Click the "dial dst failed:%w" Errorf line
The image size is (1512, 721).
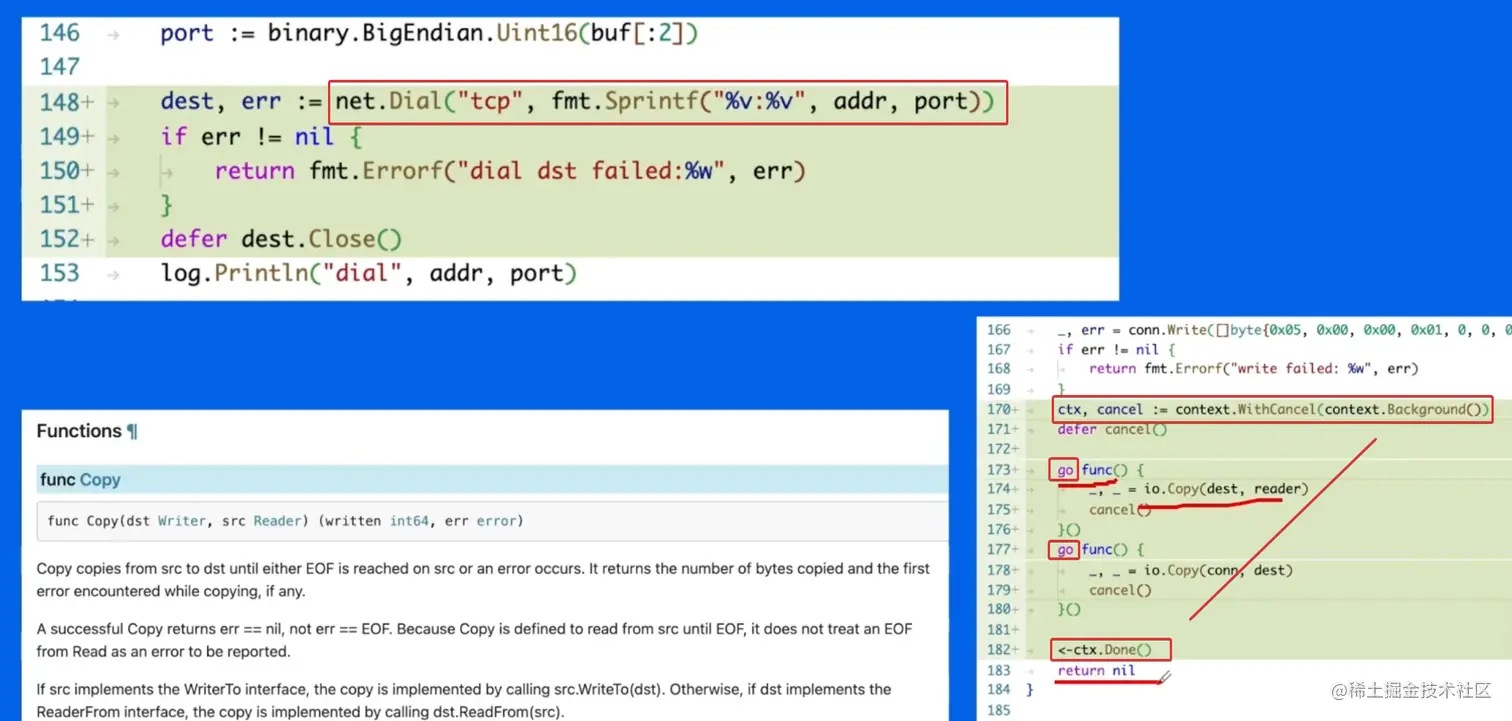click(510, 171)
